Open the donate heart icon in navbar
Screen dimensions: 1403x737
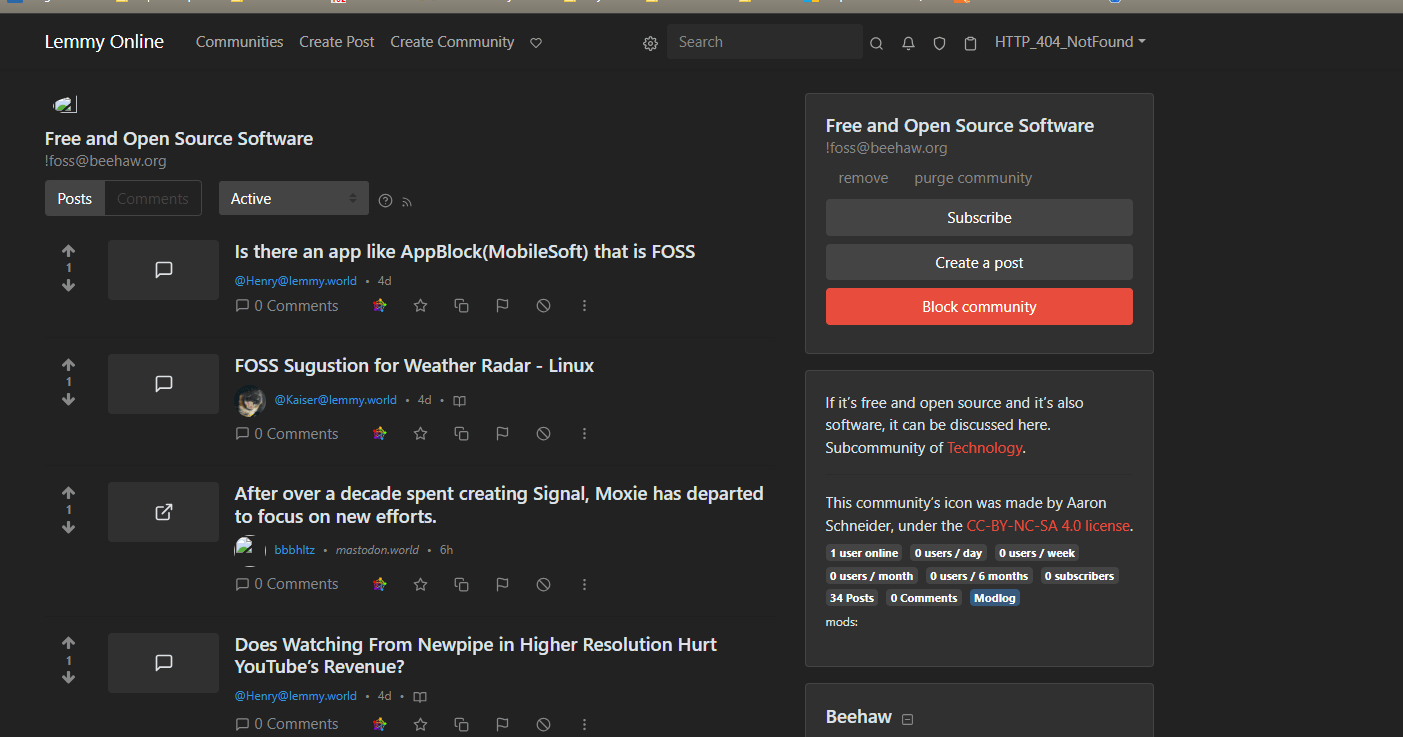coord(536,43)
